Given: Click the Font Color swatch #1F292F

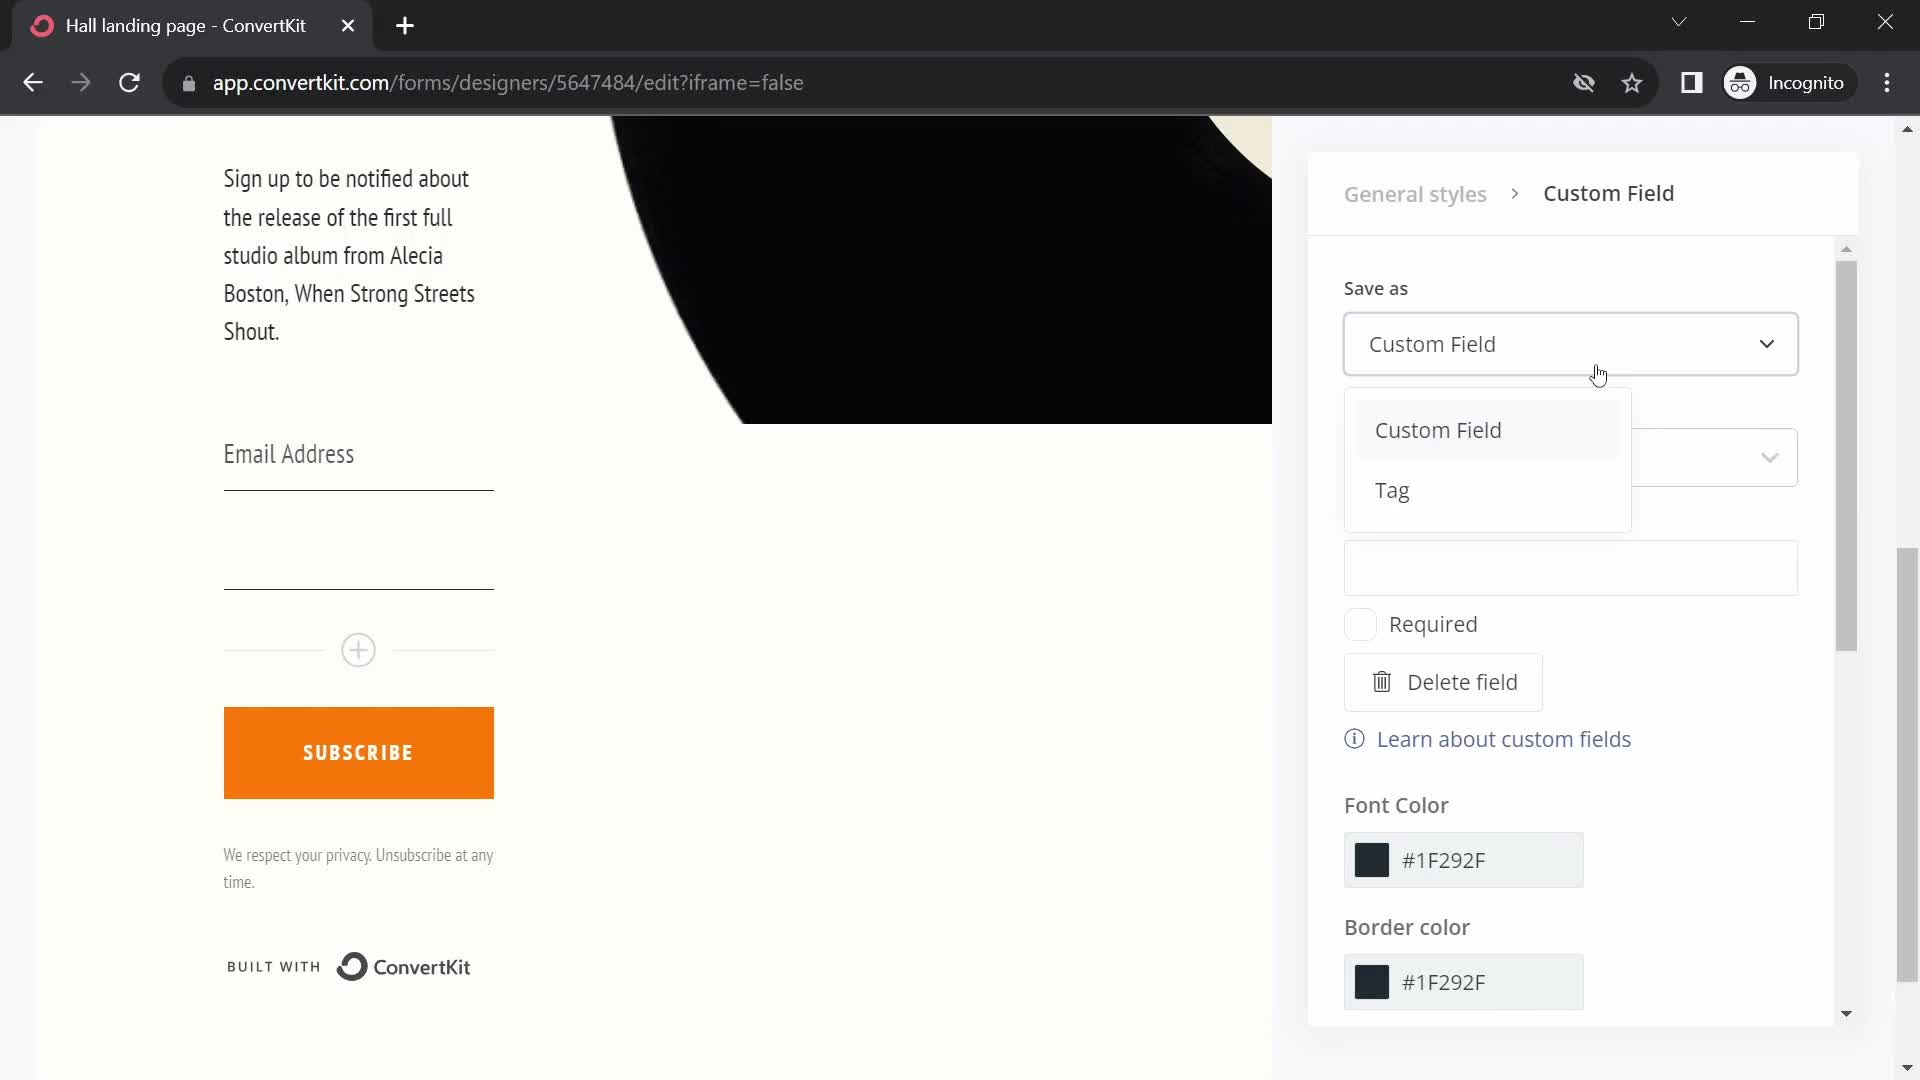Looking at the screenshot, I should pyautogui.click(x=1371, y=860).
